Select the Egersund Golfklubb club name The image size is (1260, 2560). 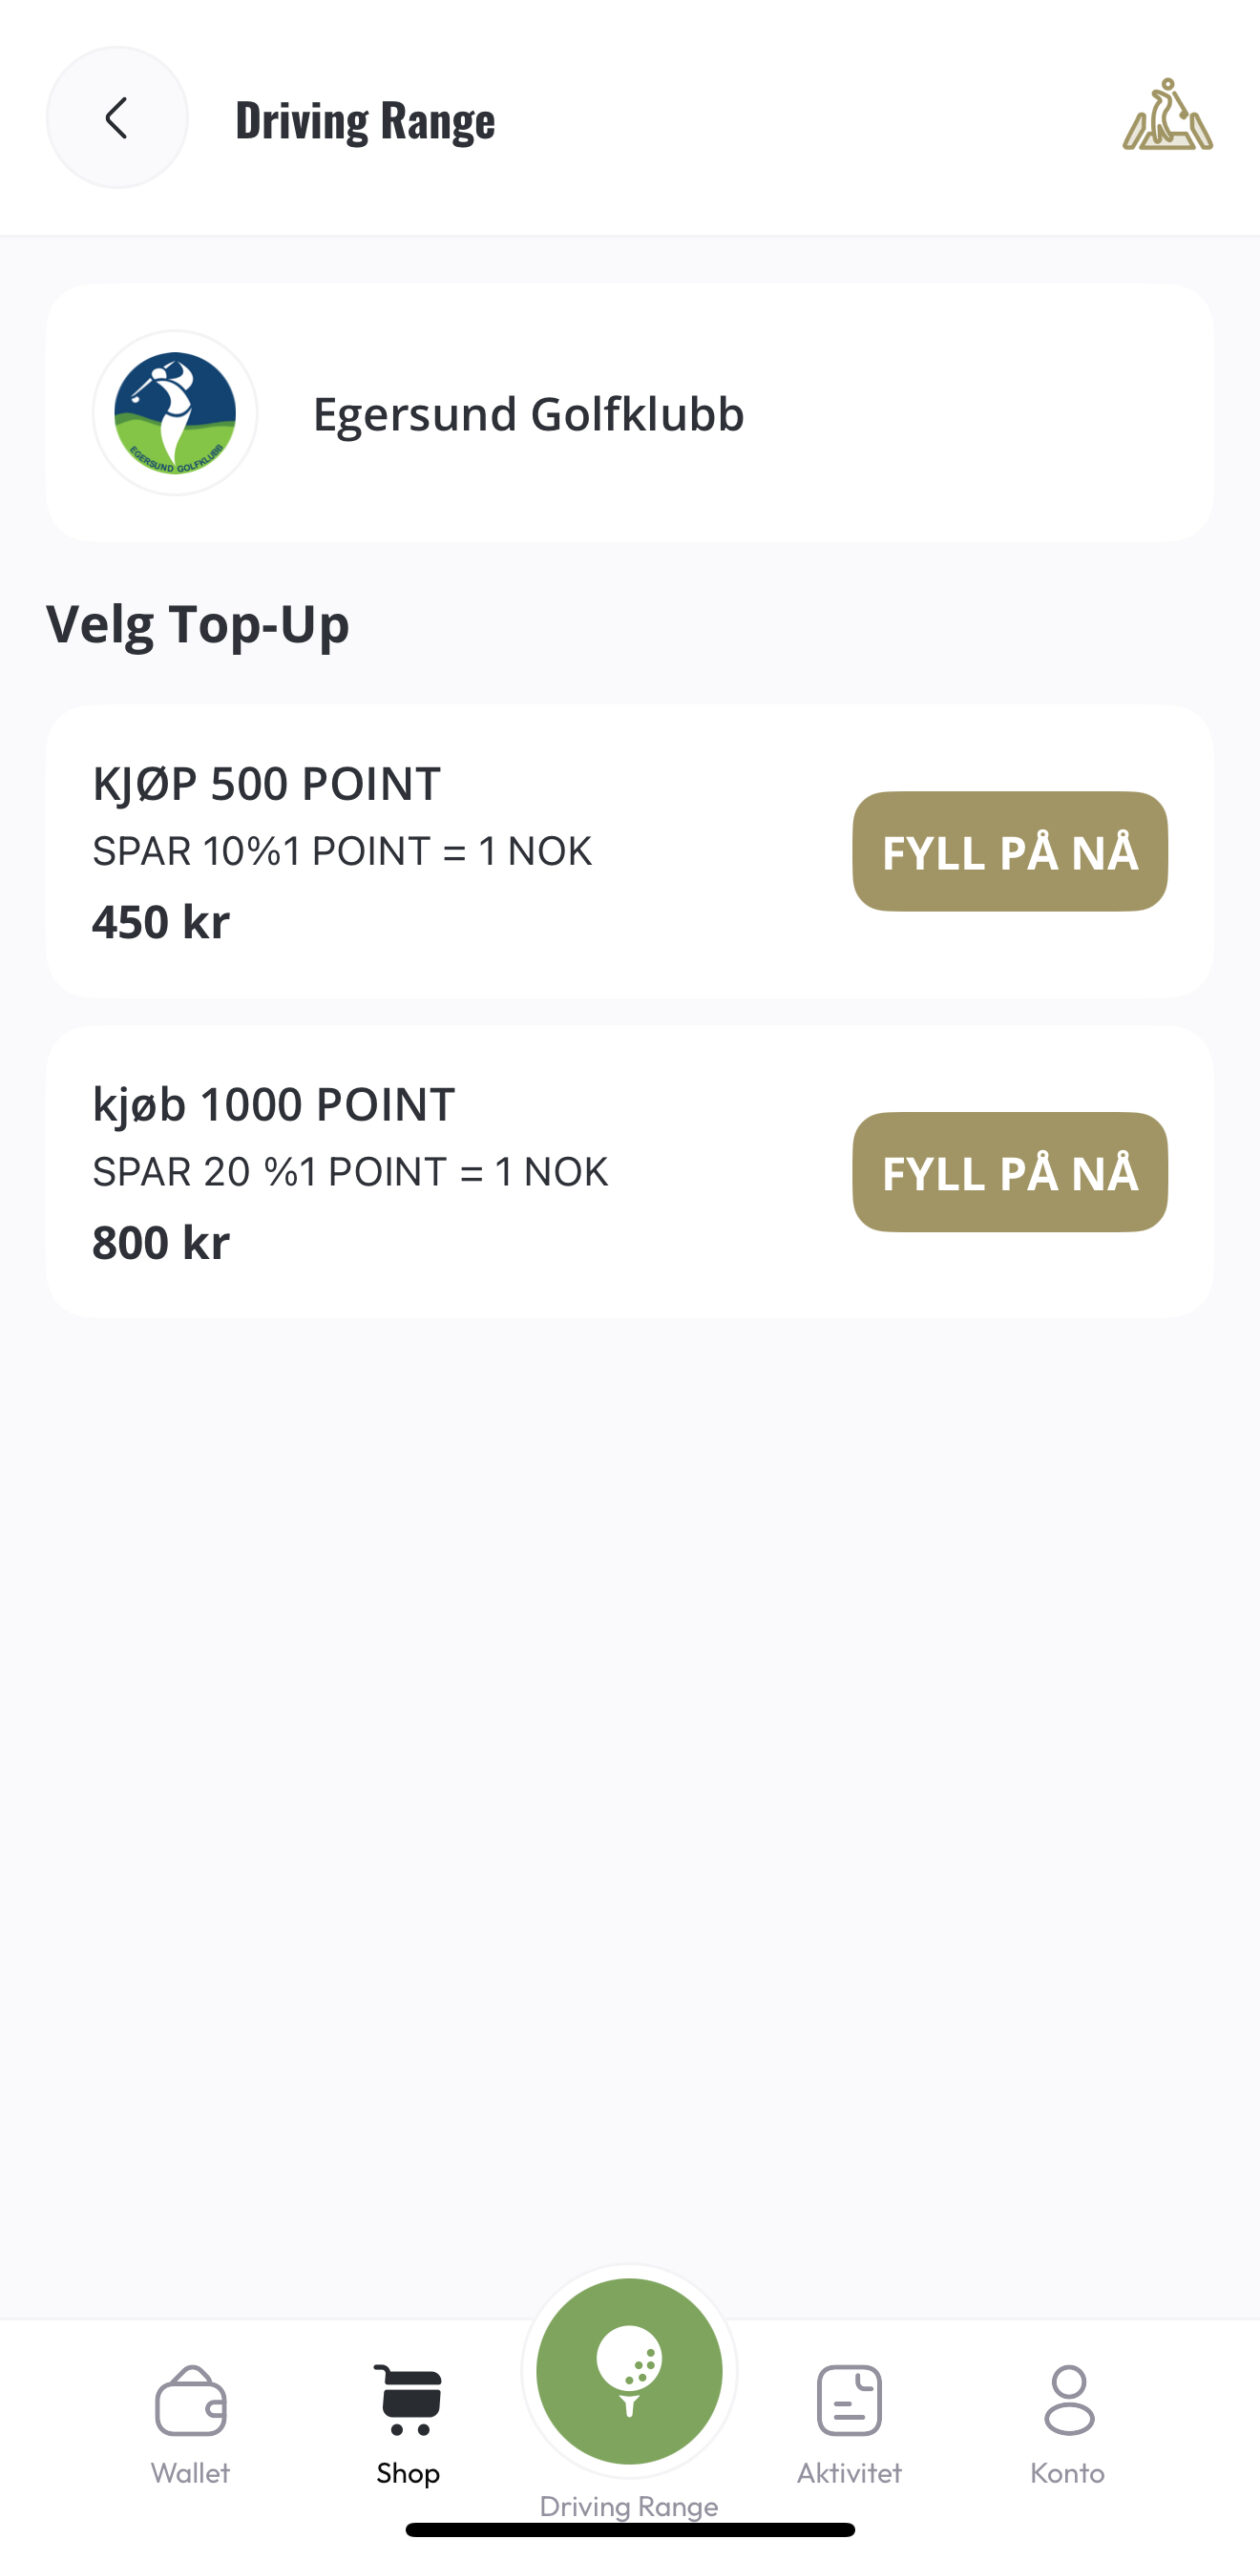(x=528, y=414)
